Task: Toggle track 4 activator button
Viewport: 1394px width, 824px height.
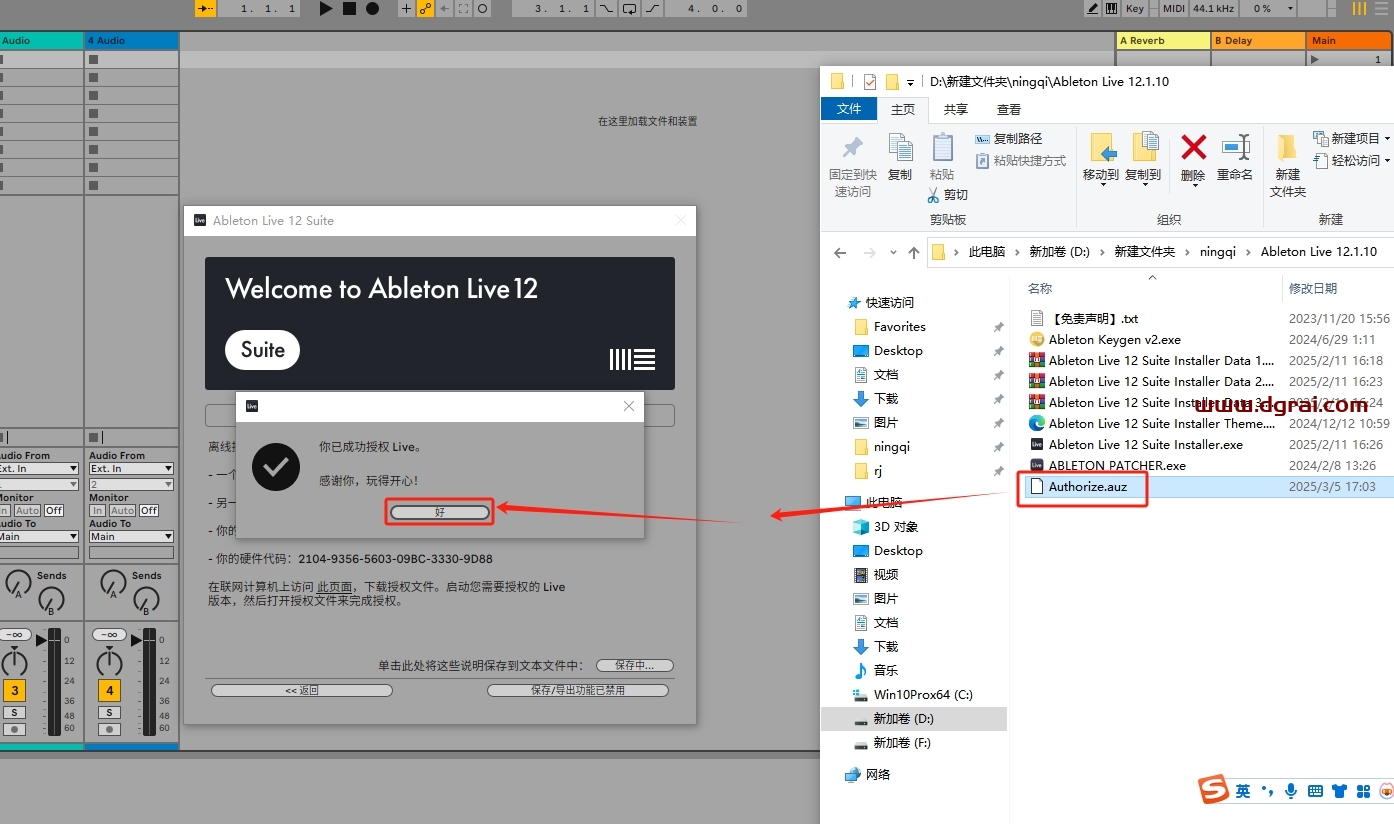Action: coord(109,690)
